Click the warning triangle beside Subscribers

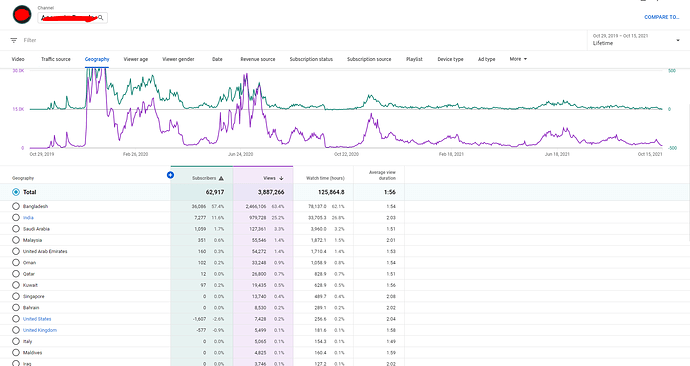221,178
